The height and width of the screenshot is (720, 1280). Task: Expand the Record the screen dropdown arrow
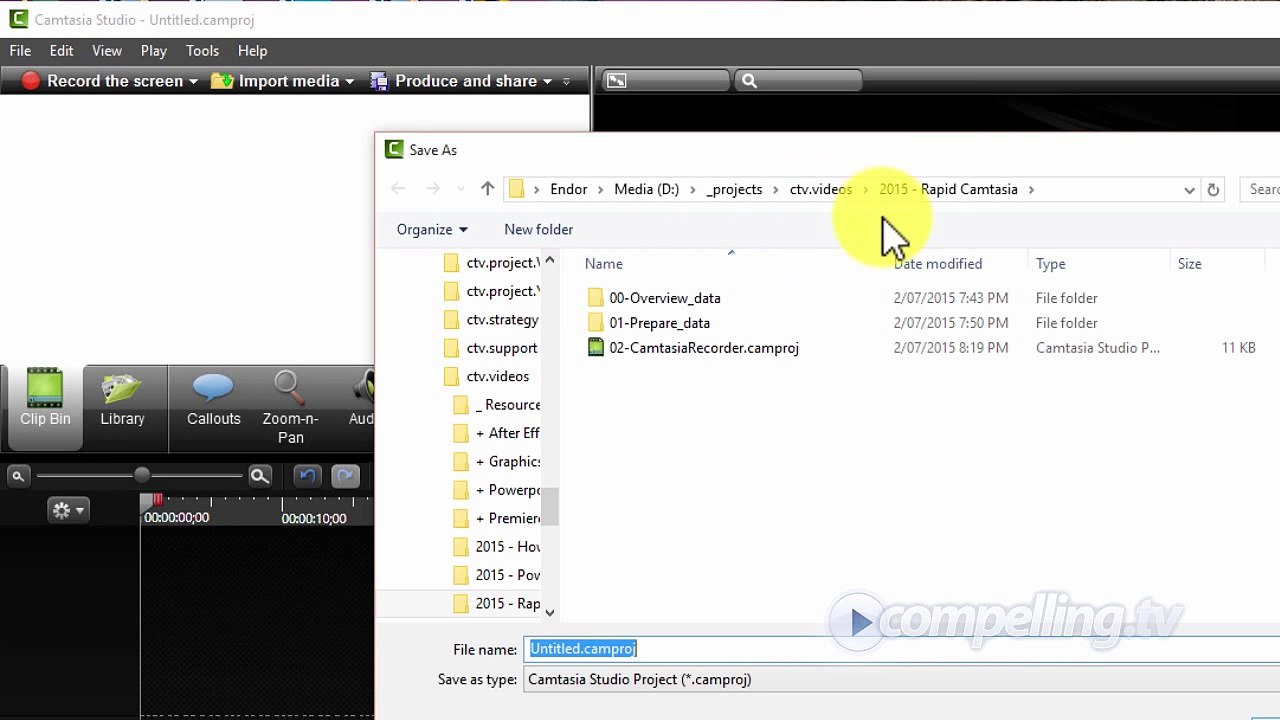[x=193, y=82]
